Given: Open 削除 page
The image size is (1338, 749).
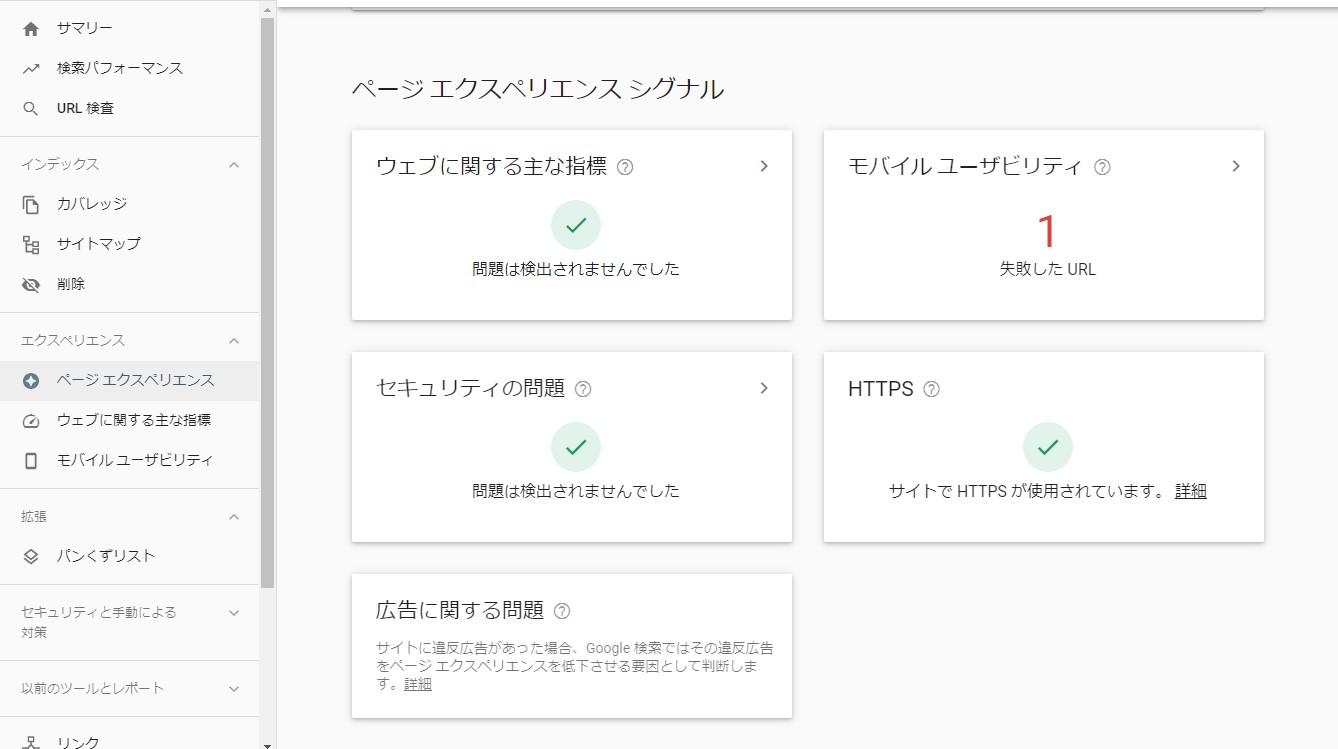Looking at the screenshot, I should click(129, 284).
